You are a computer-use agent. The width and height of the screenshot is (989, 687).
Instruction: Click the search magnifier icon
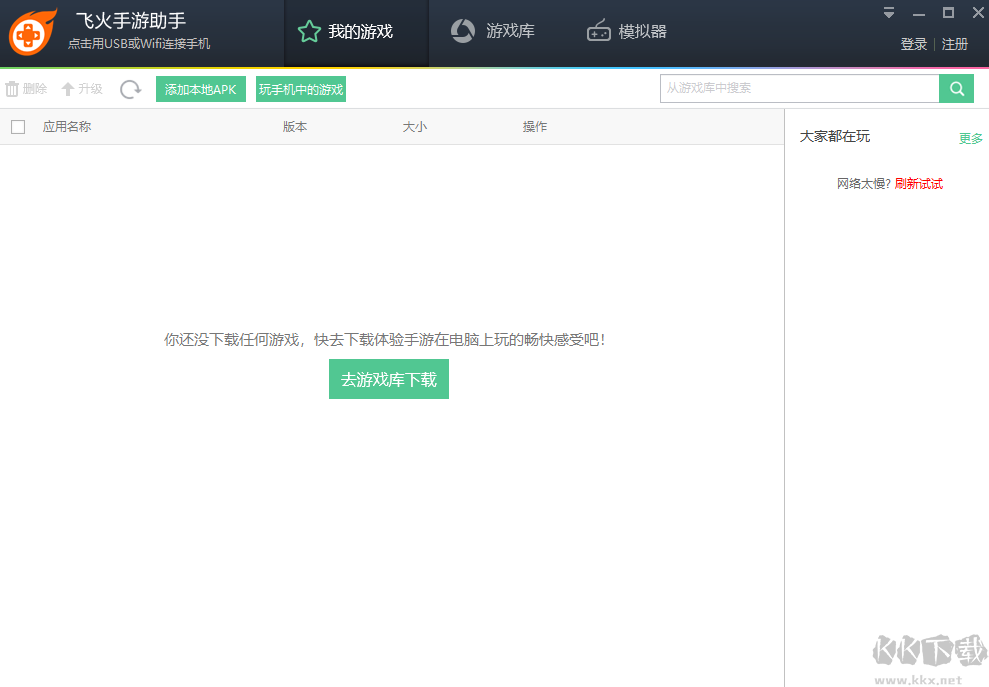point(956,88)
